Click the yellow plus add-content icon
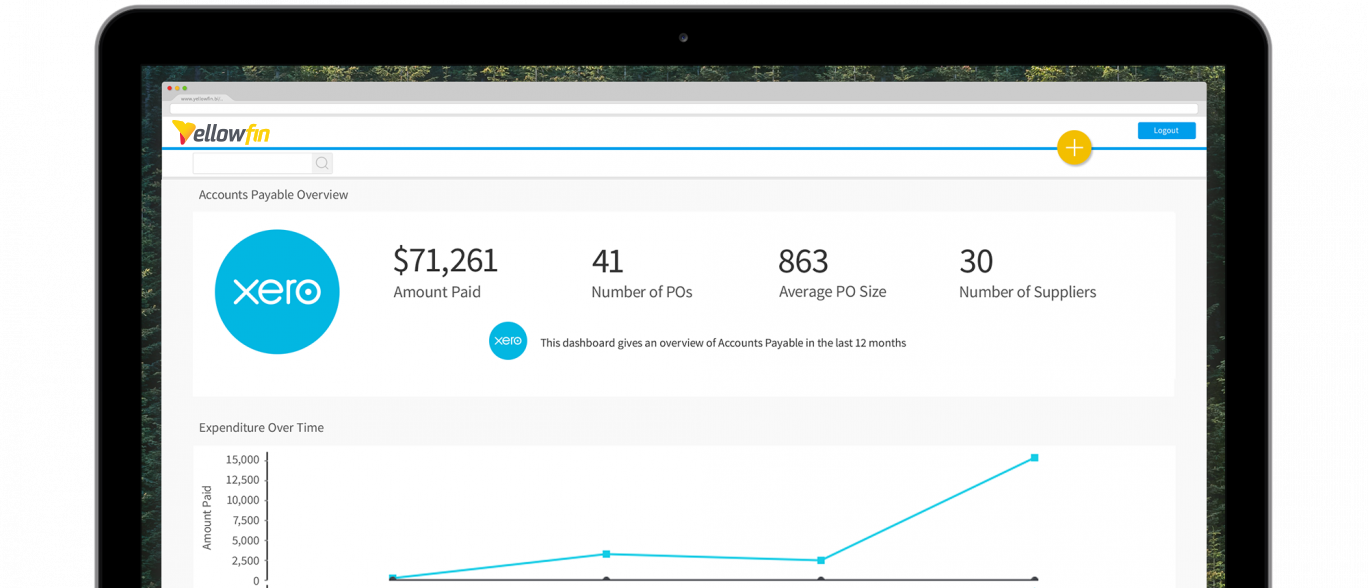The width and height of the screenshot is (1368, 588). [x=1074, y=147]
